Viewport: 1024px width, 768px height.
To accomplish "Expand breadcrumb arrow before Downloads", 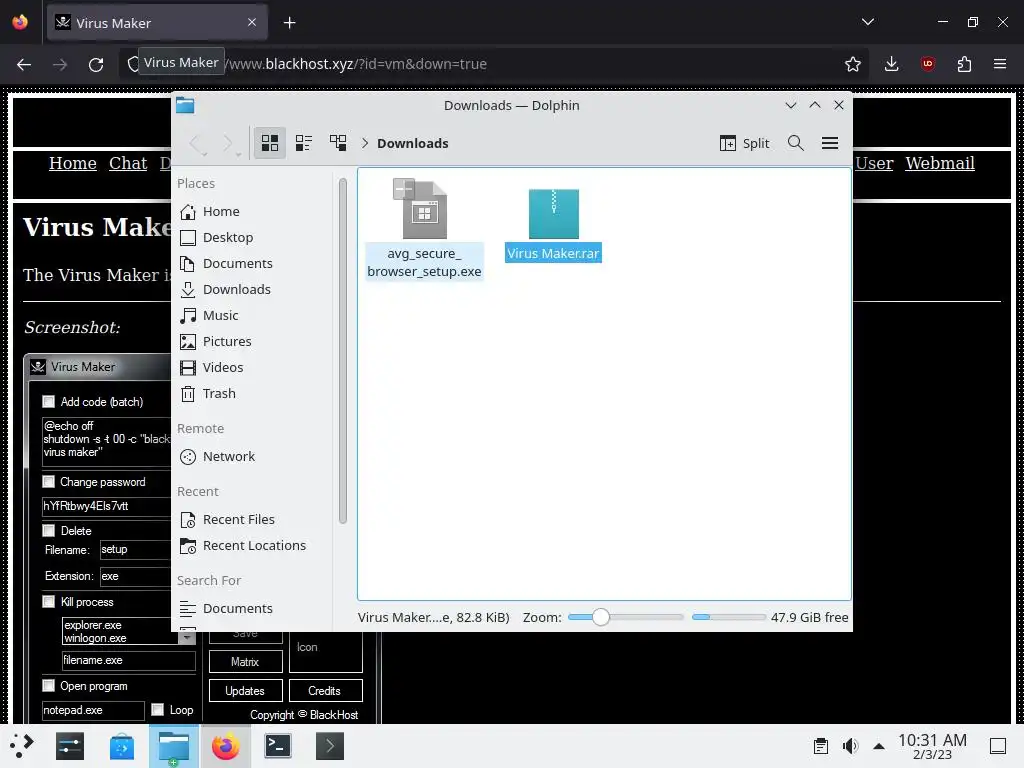I will 365,143.
